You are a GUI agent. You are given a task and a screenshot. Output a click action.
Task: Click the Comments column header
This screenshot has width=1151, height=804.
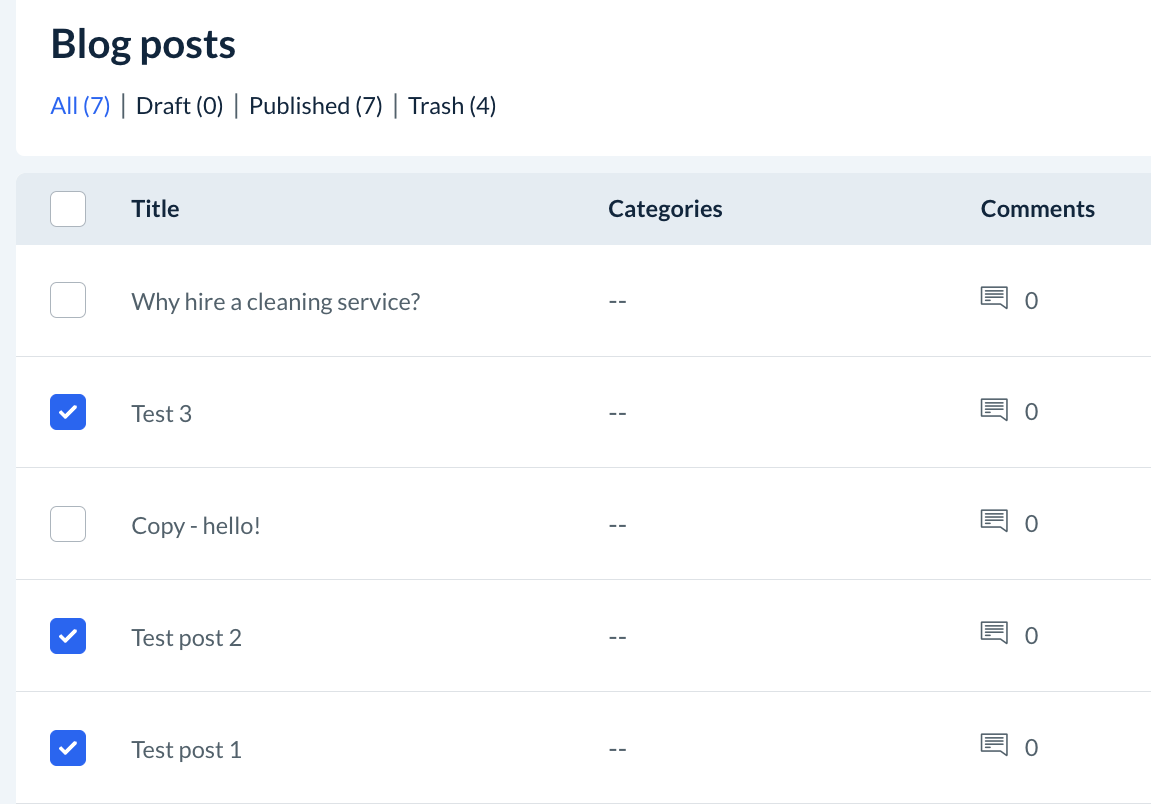pyautogui.click(x=1037, y=209)
